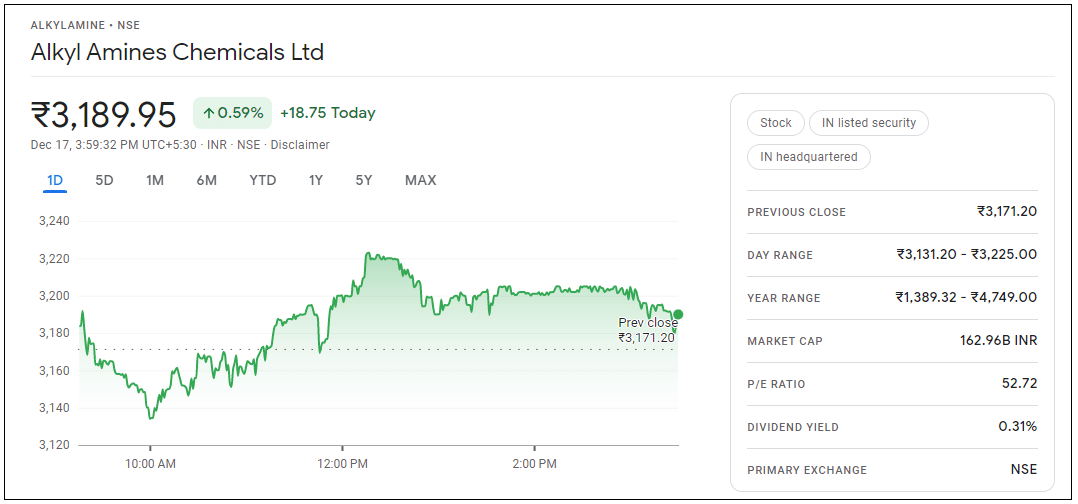
Task: Click the Stock category chip
Action: coord(775,123)
